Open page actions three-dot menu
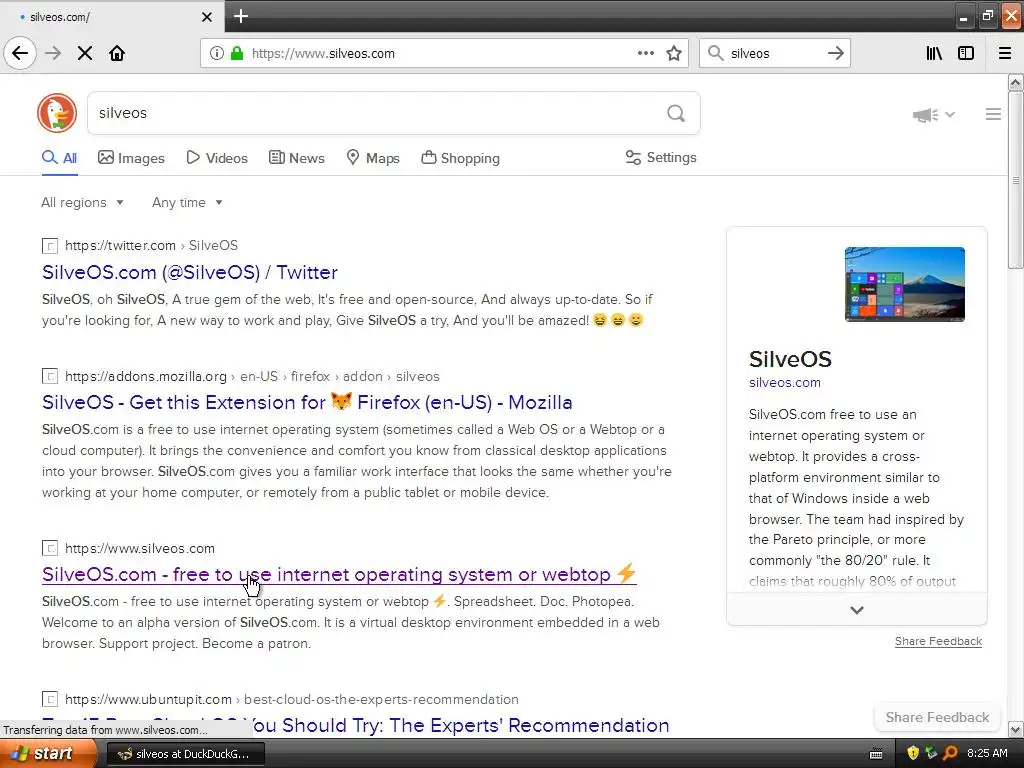The image size is (1024, 768). tap(646, 53)
